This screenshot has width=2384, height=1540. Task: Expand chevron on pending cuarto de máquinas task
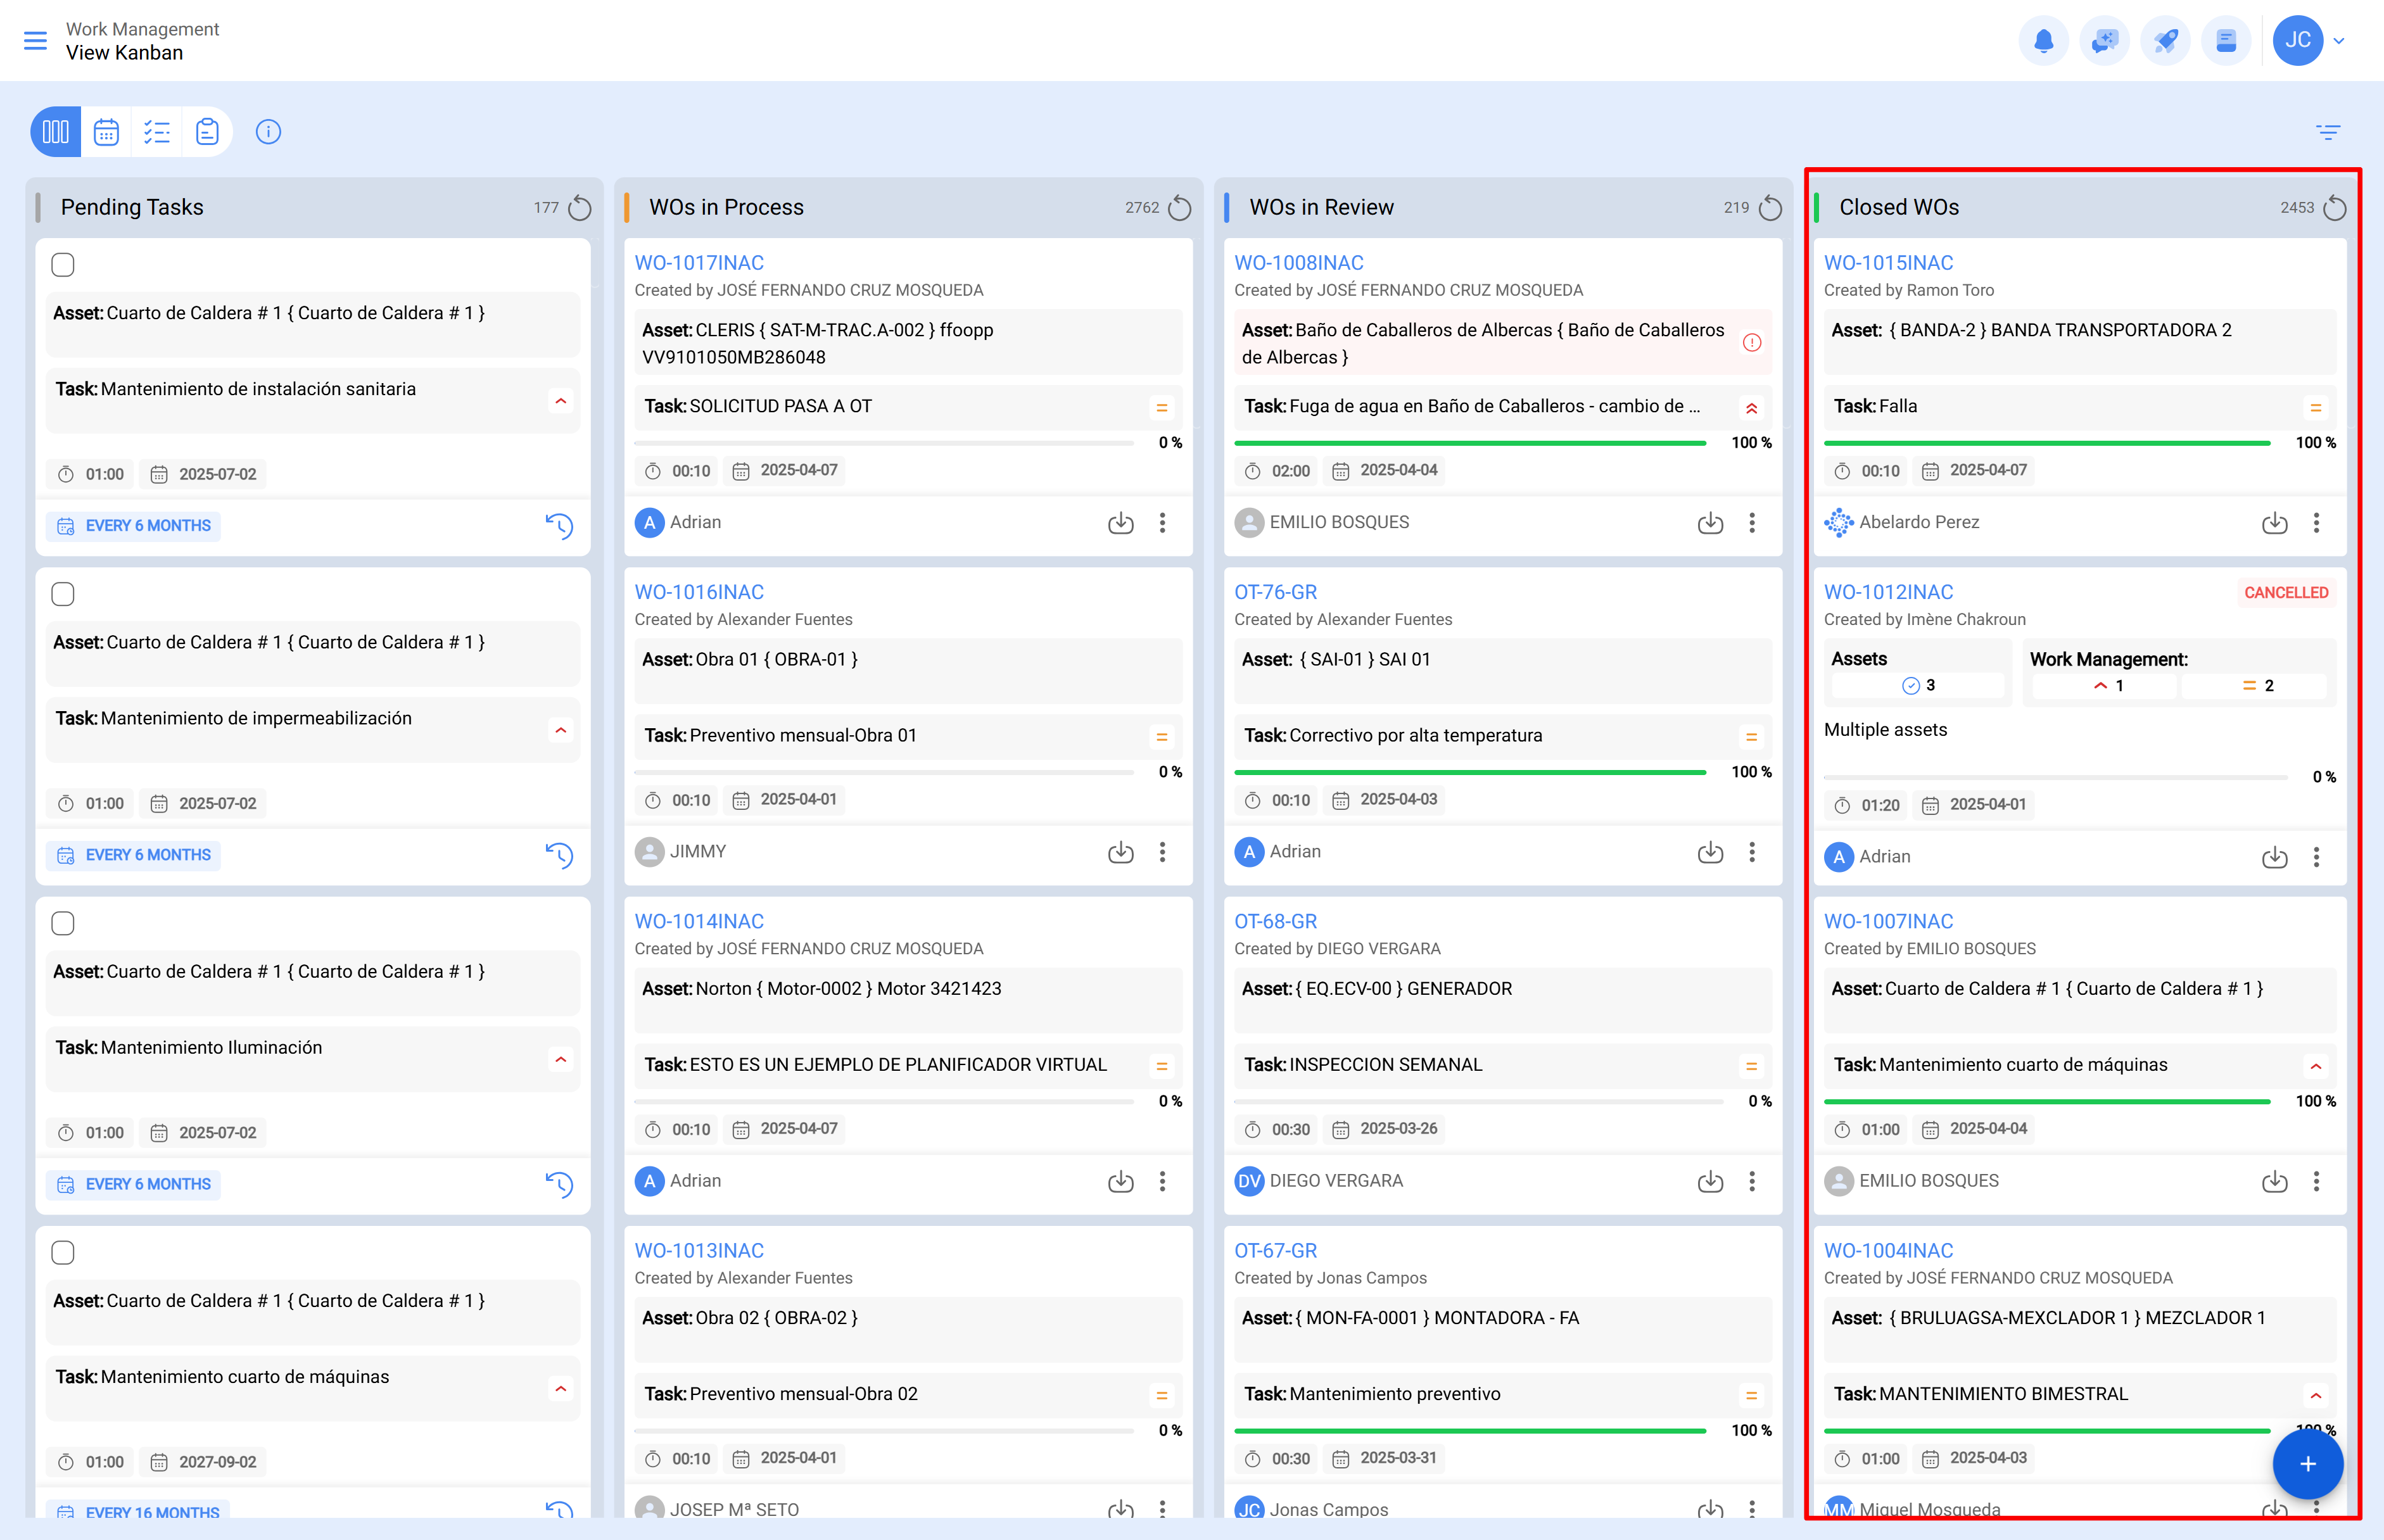[x=561, y=1389]
